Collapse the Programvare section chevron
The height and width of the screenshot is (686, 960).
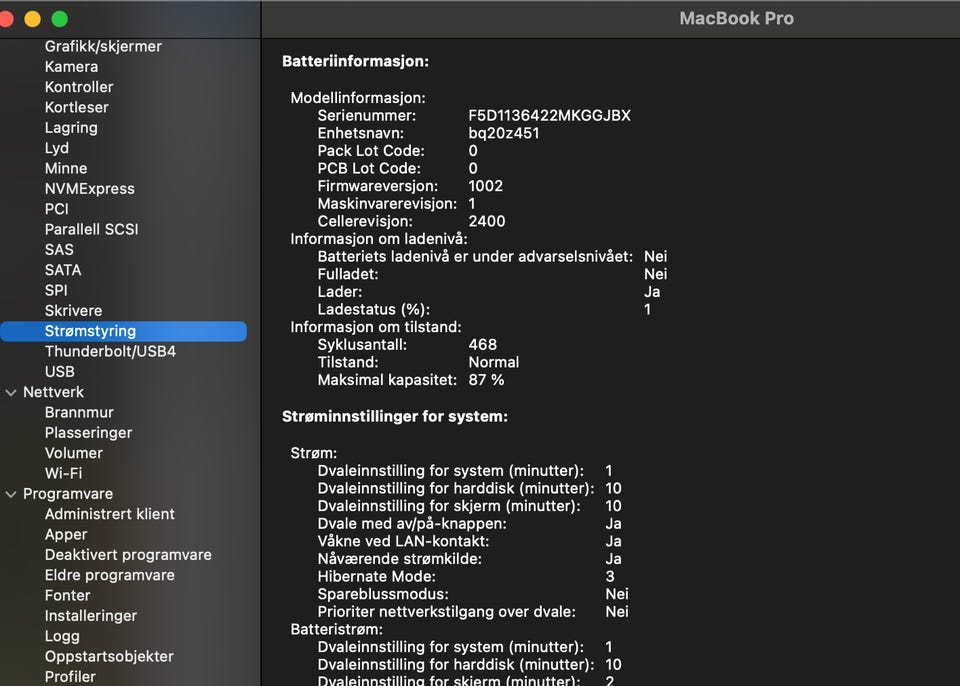(x=11, y=494)
